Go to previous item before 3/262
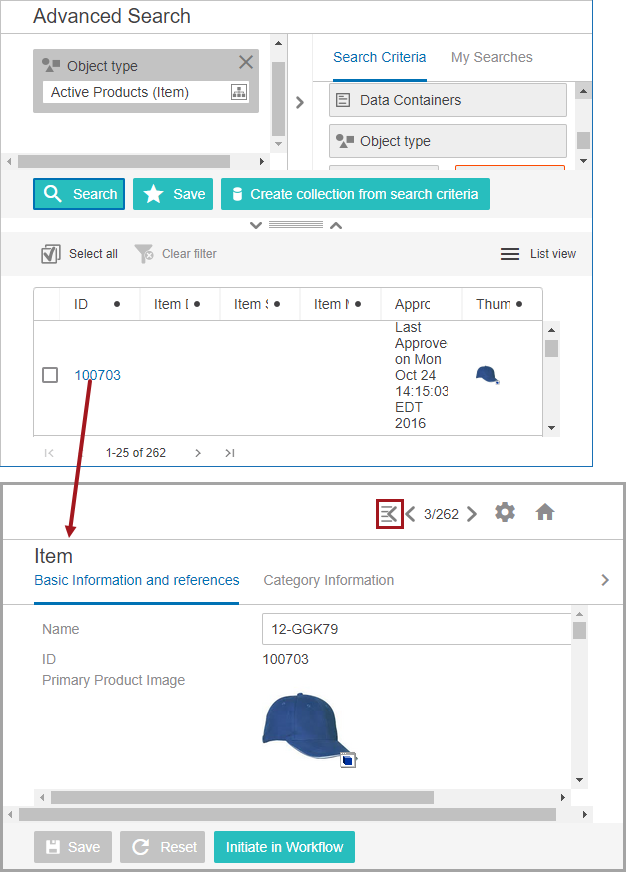This screenshot has width=626, height=872. (x=410, y=514)
